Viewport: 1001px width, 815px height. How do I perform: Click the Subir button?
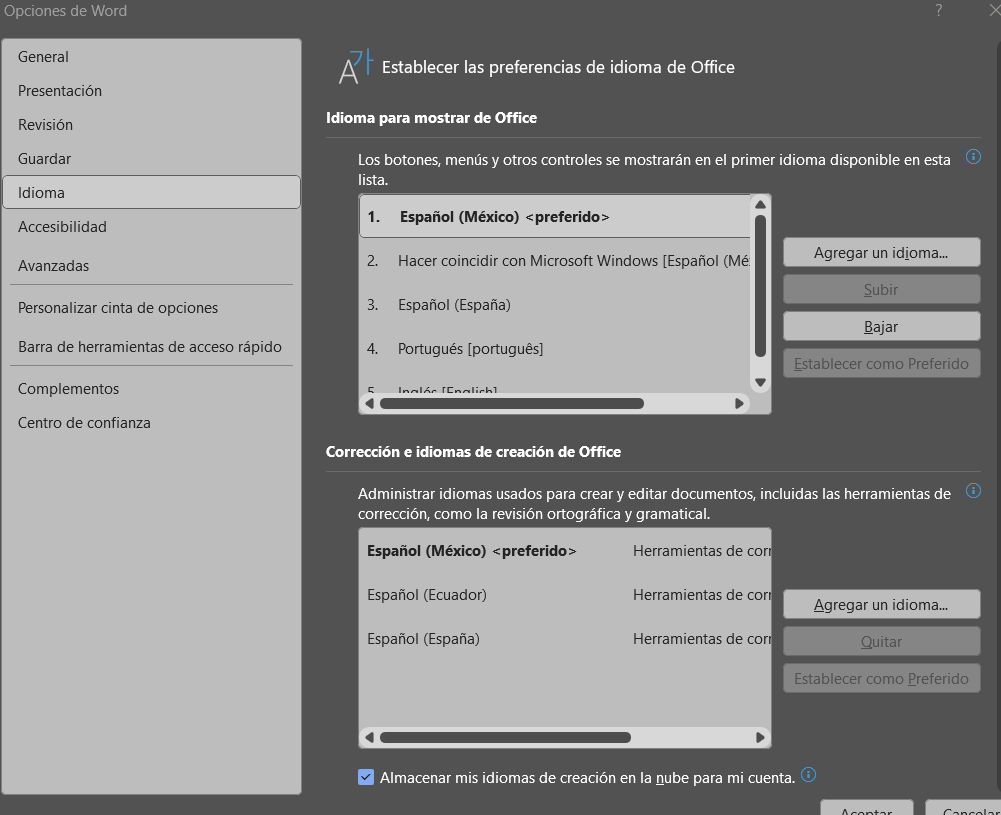point(882,290)
